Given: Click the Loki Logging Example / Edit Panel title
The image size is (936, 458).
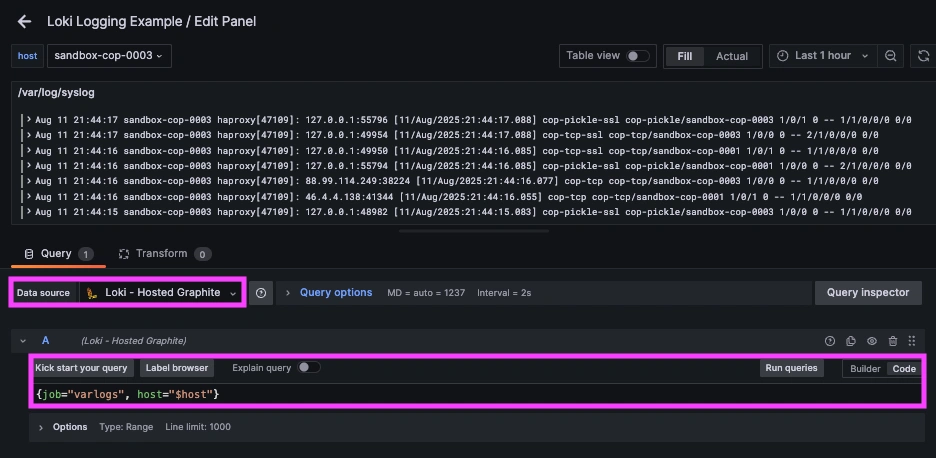Looking at the screenshot, I should (x=152, y=21).
